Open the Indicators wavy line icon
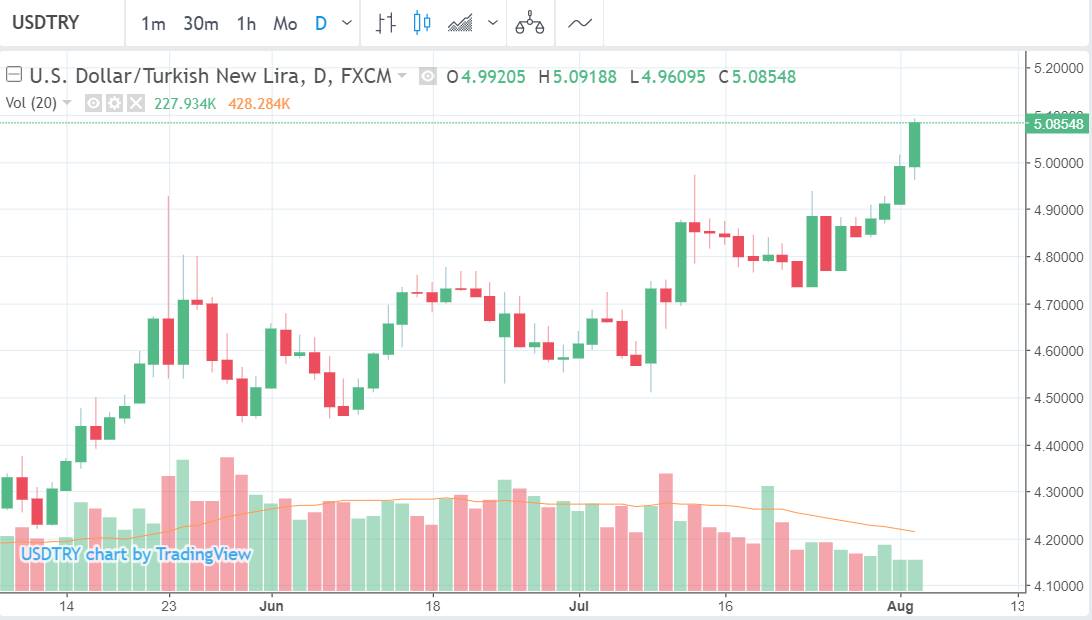Image resolution: width=1092 pixels, height=620 pixels. coord(579,23)
